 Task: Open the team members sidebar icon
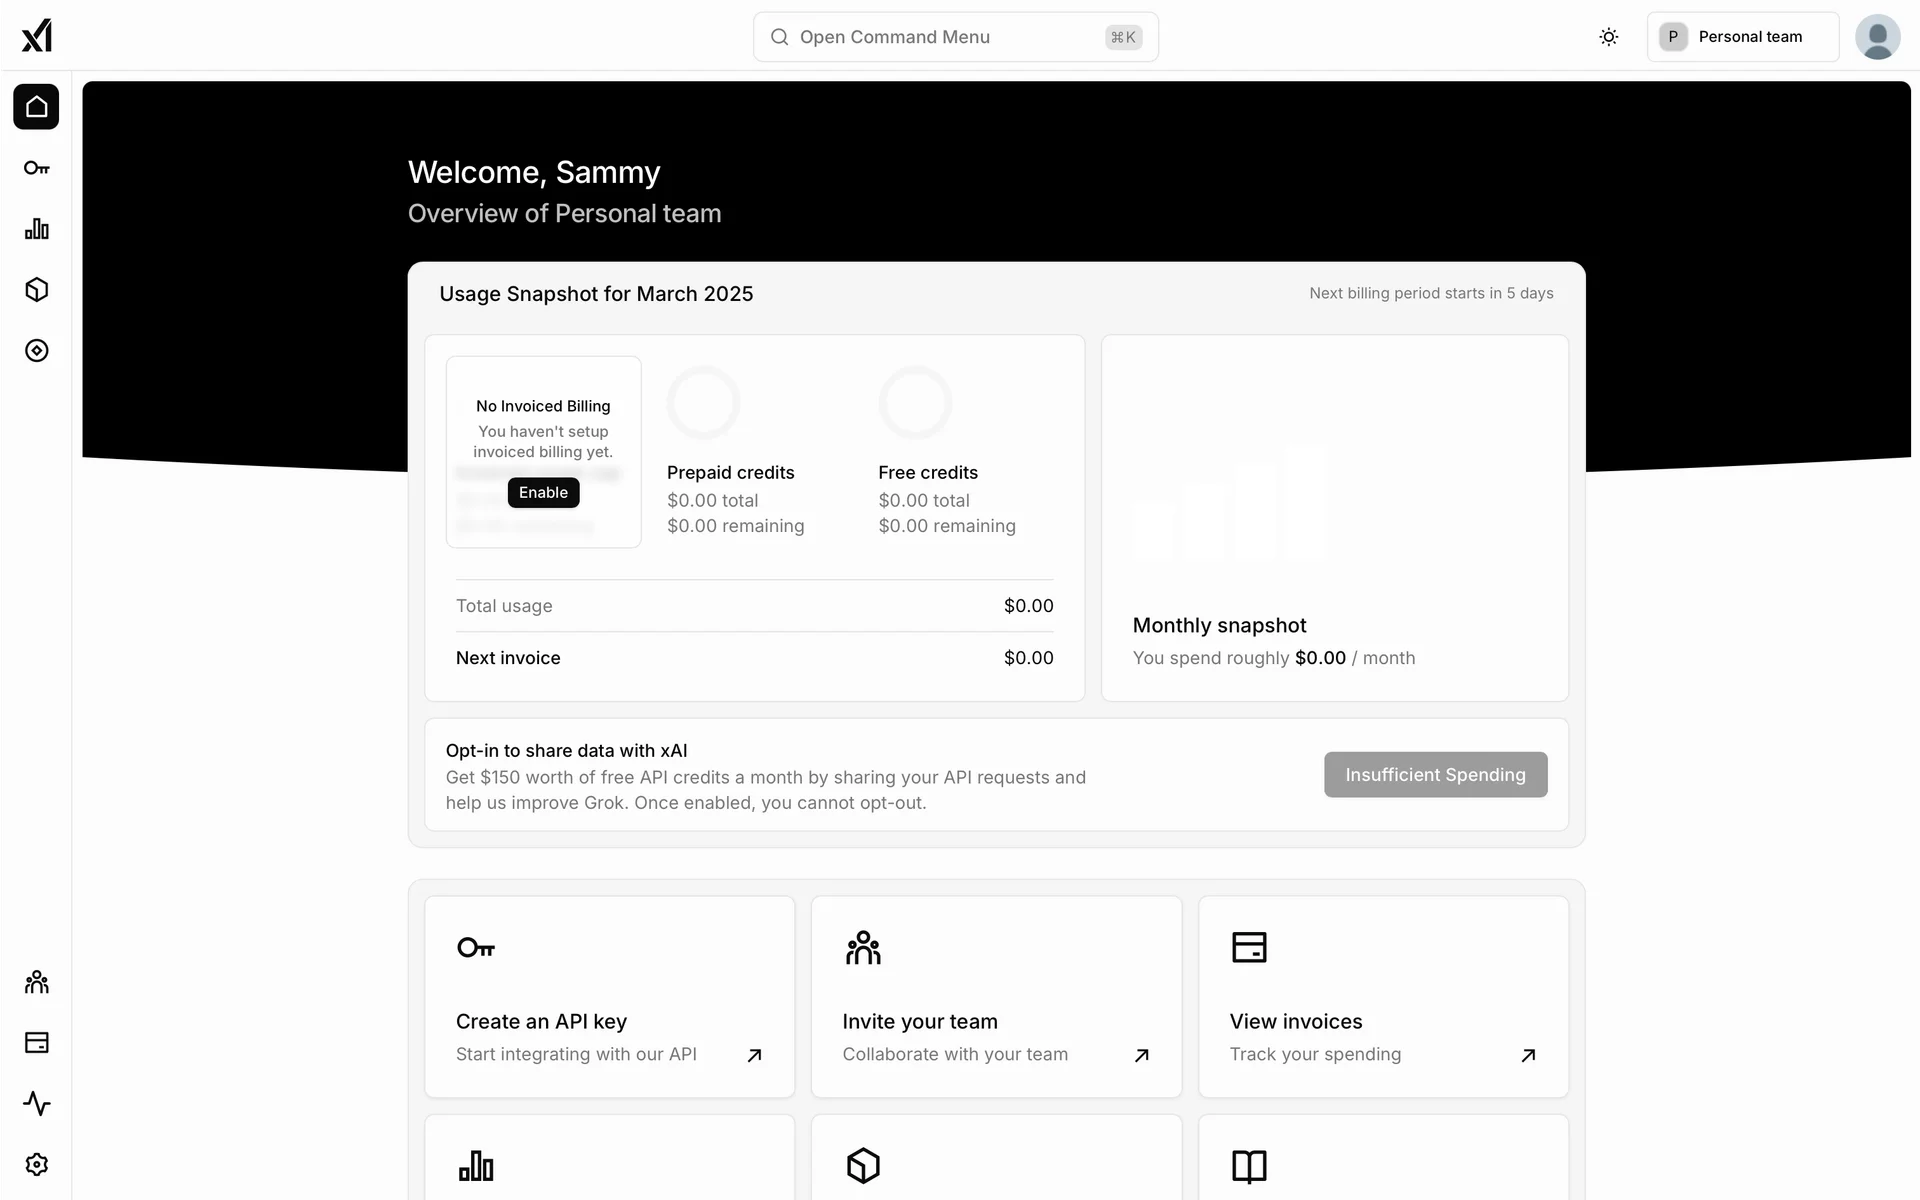[x=37, y=982]
